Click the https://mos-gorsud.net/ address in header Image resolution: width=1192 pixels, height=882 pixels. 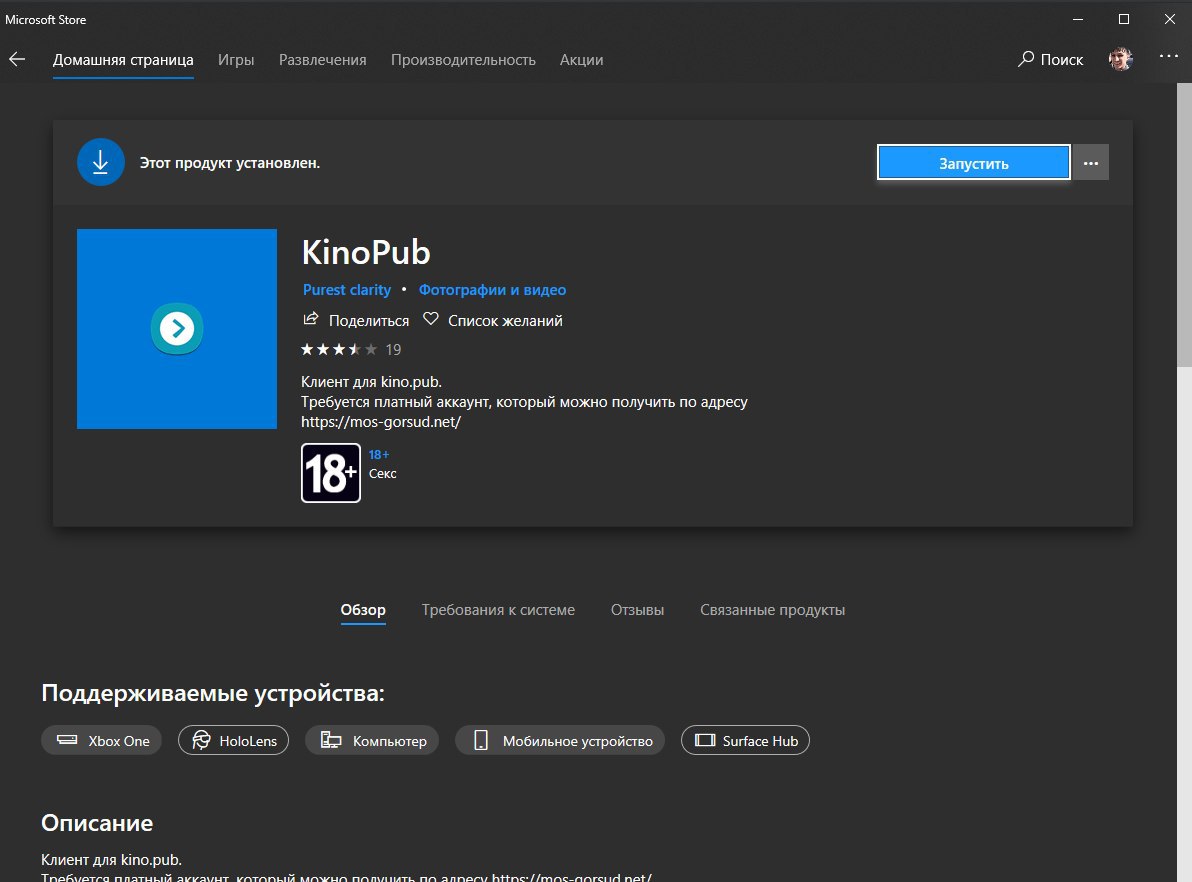click(x=381, y=422)
